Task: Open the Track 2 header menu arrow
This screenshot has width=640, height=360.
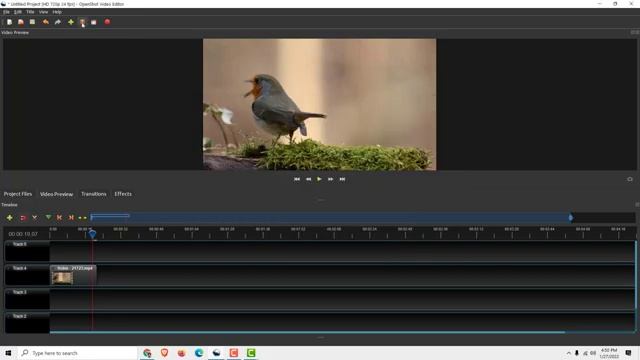Action: pyautogui.click(x=9, y=316)
